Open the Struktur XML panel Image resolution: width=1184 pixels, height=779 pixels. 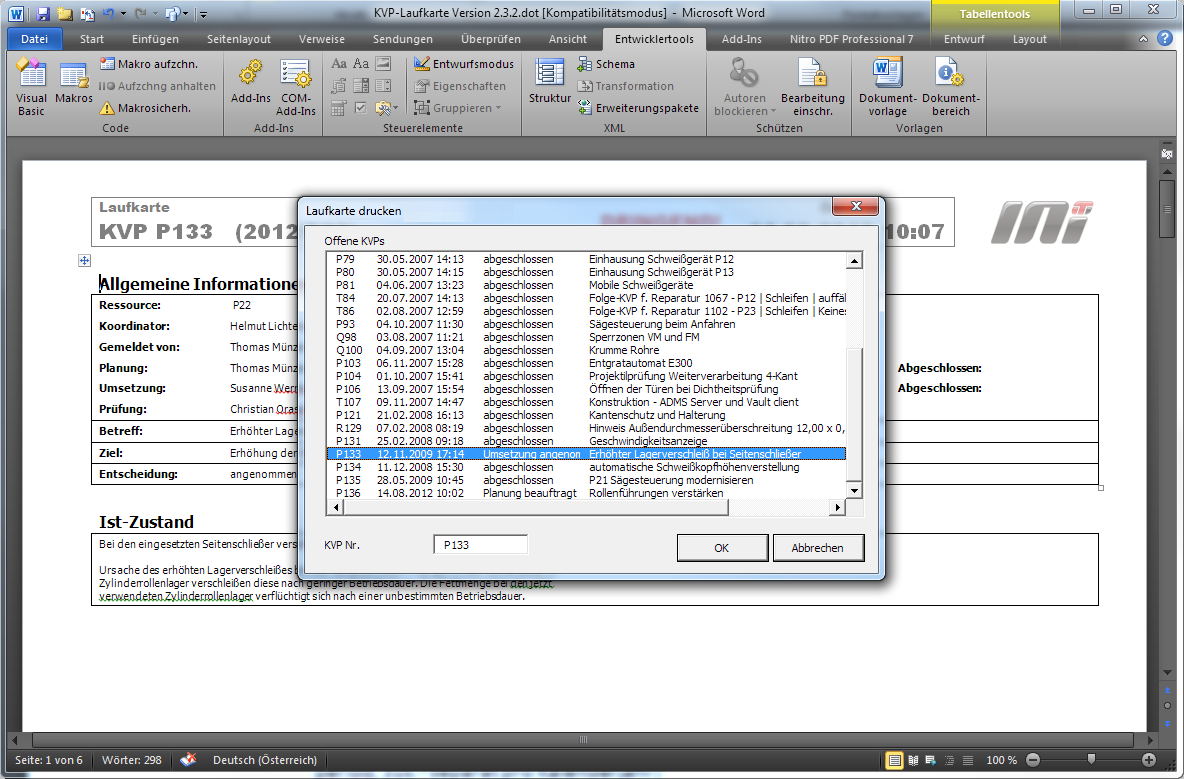click(549, 84)
